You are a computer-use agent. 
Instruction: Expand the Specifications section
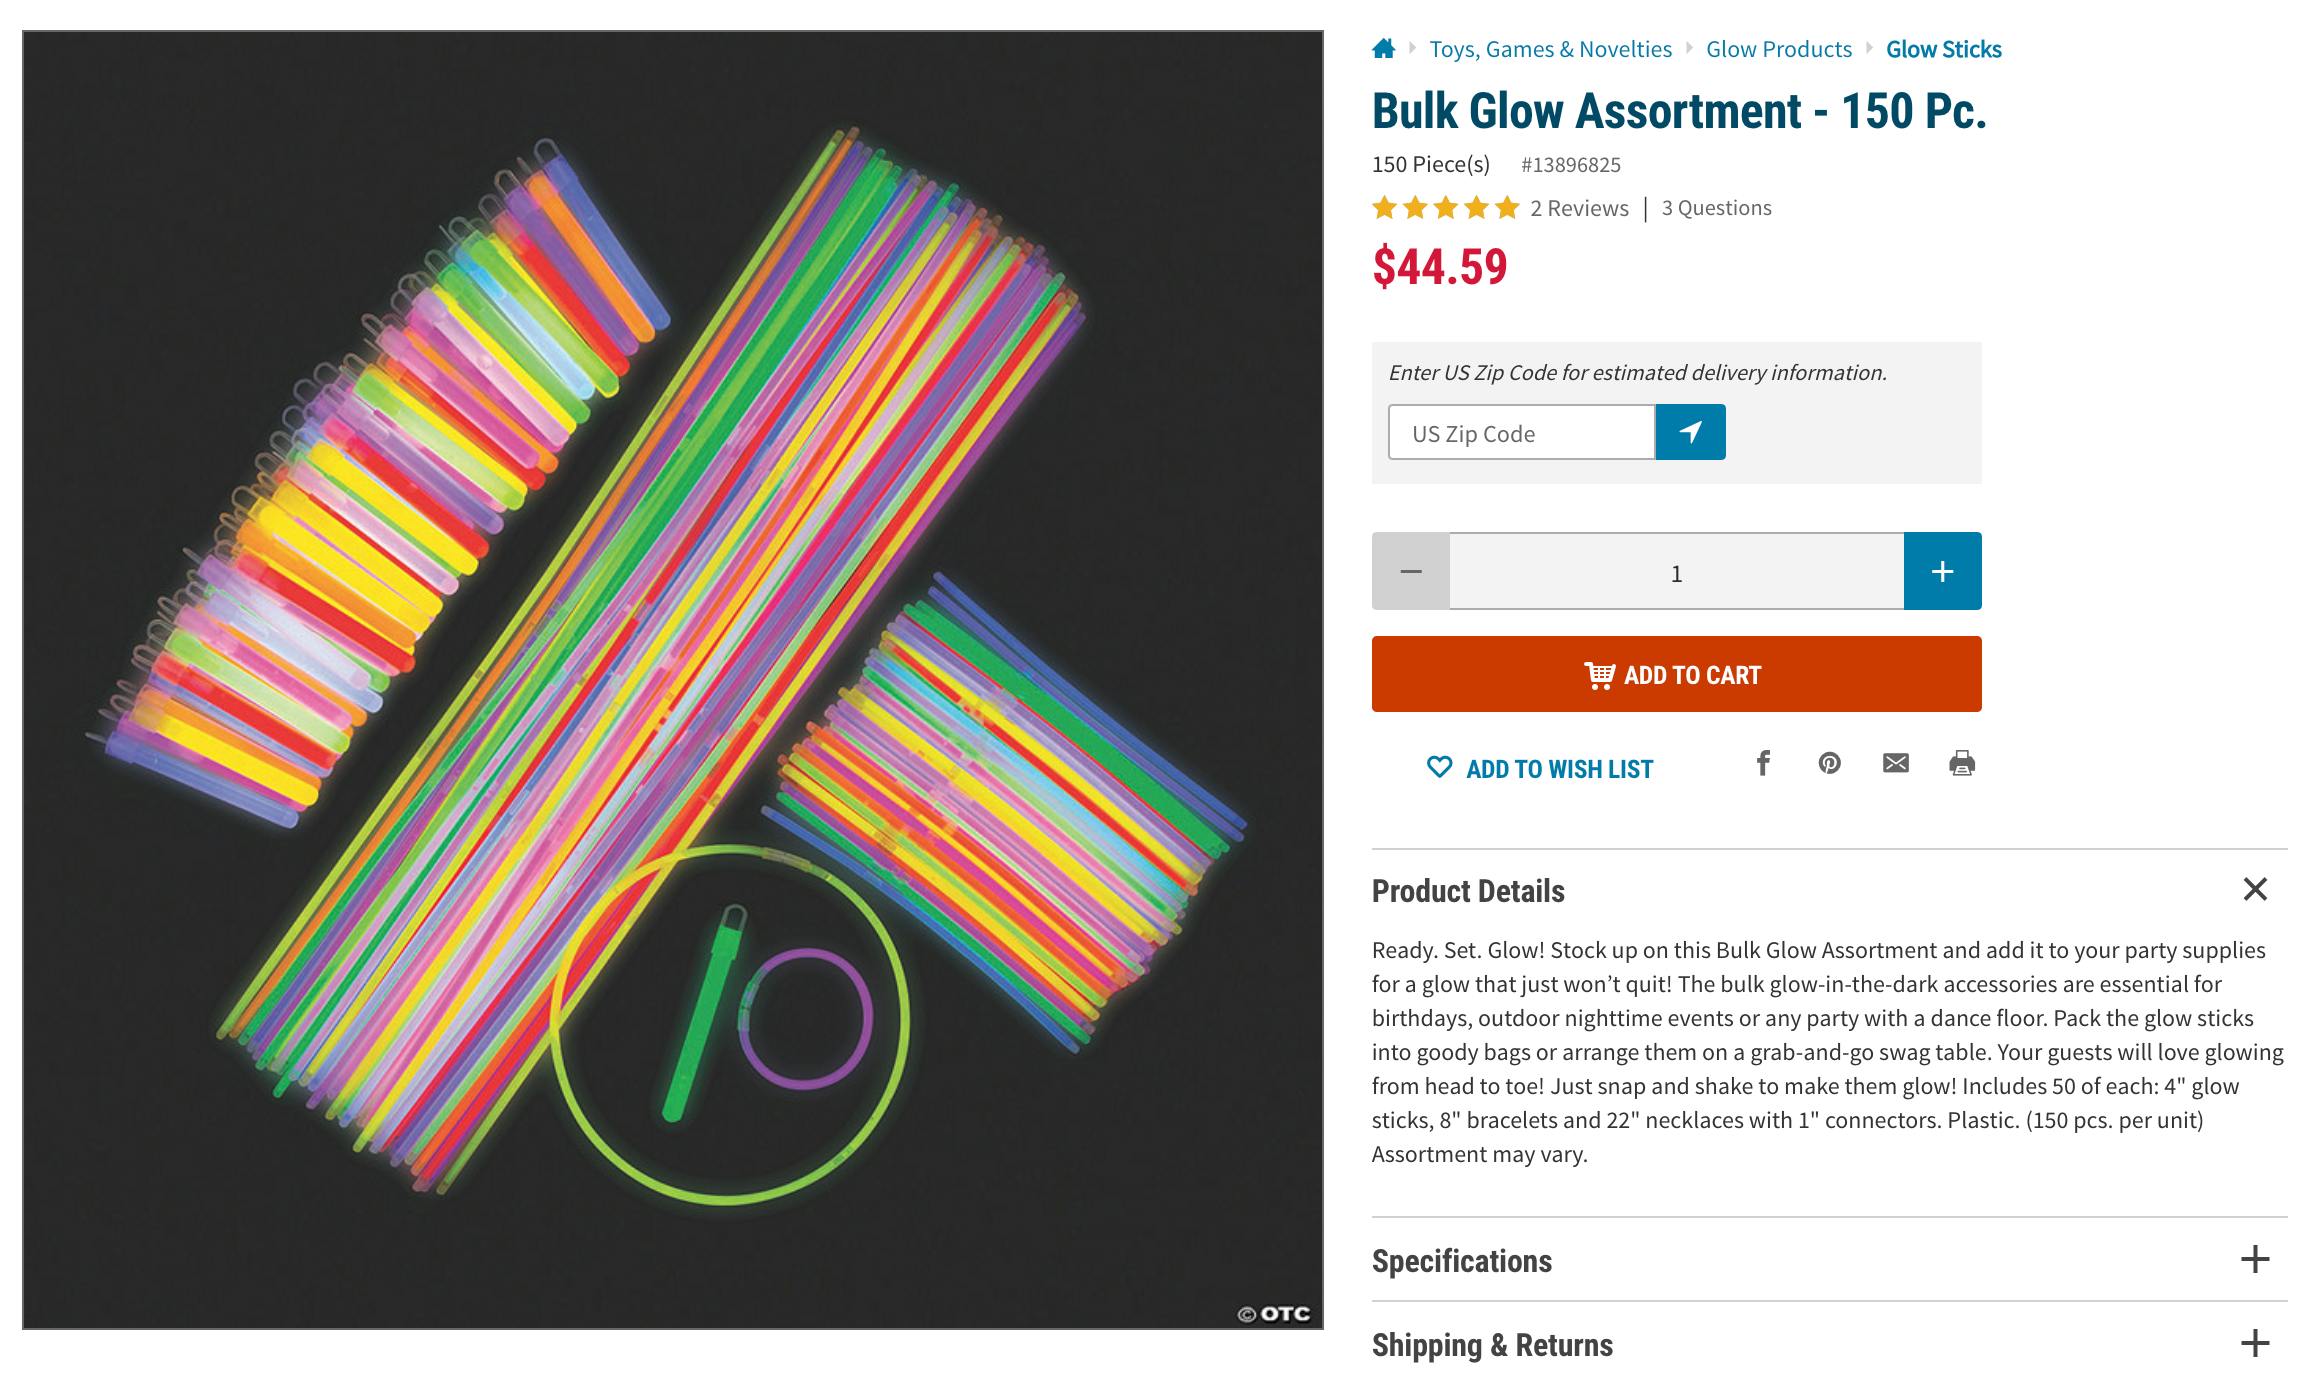2254,1259
